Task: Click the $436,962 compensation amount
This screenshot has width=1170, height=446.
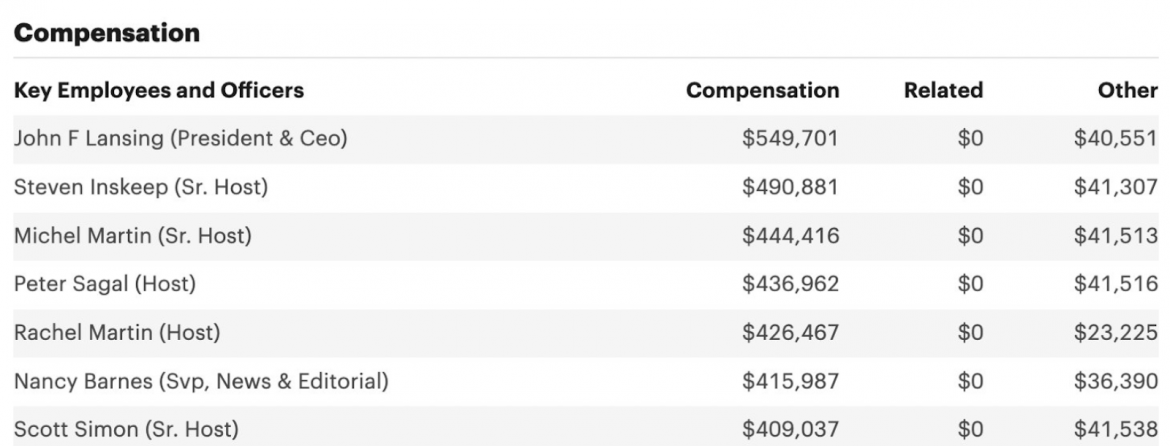Action: [790, 284]
